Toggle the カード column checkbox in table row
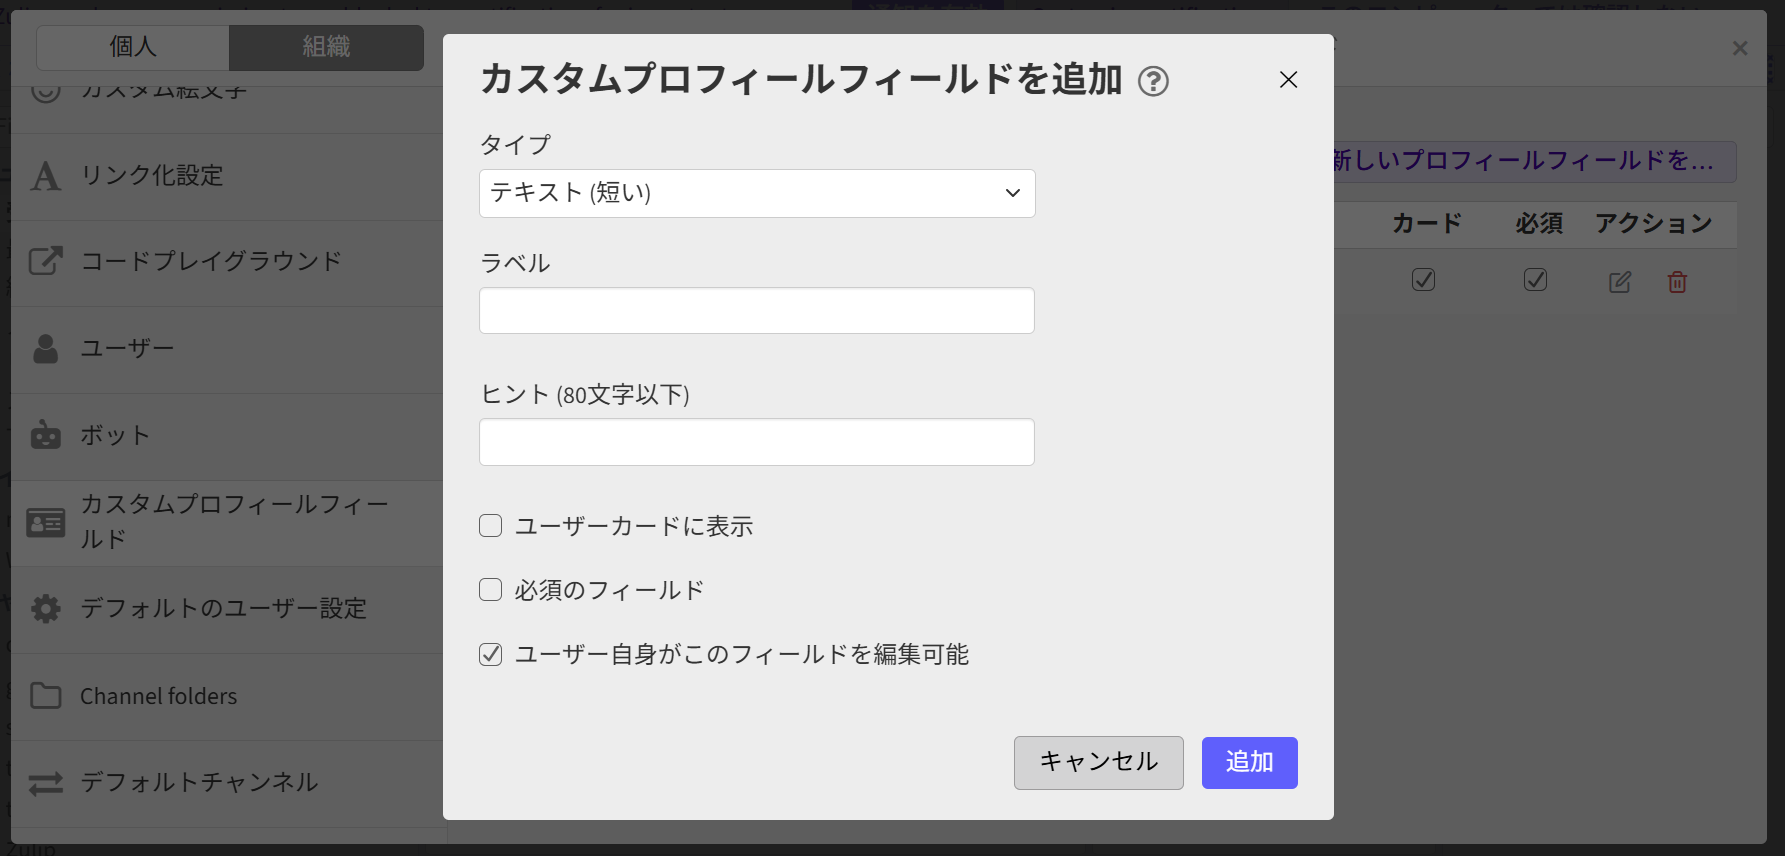The width and height of the screenshot is (1785, 856). pos(1424,280)
